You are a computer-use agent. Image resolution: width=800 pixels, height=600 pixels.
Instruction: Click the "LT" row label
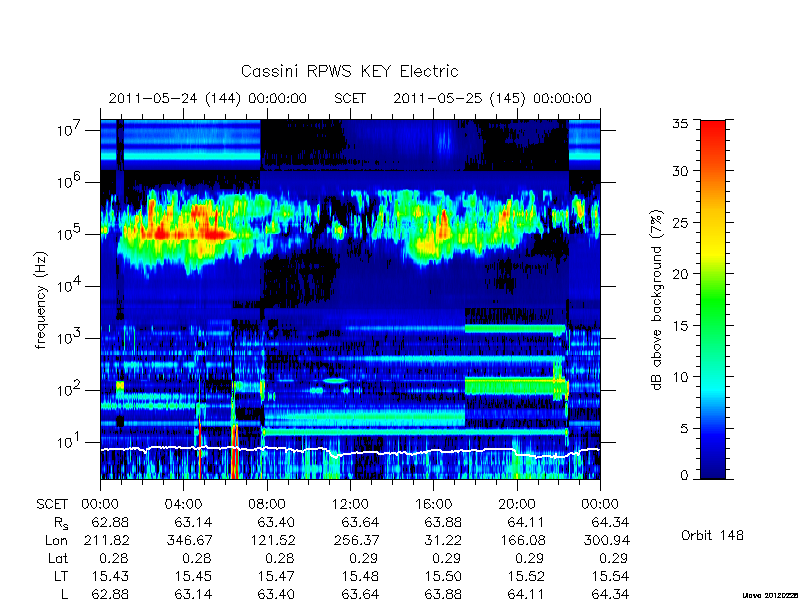point(61,576)
